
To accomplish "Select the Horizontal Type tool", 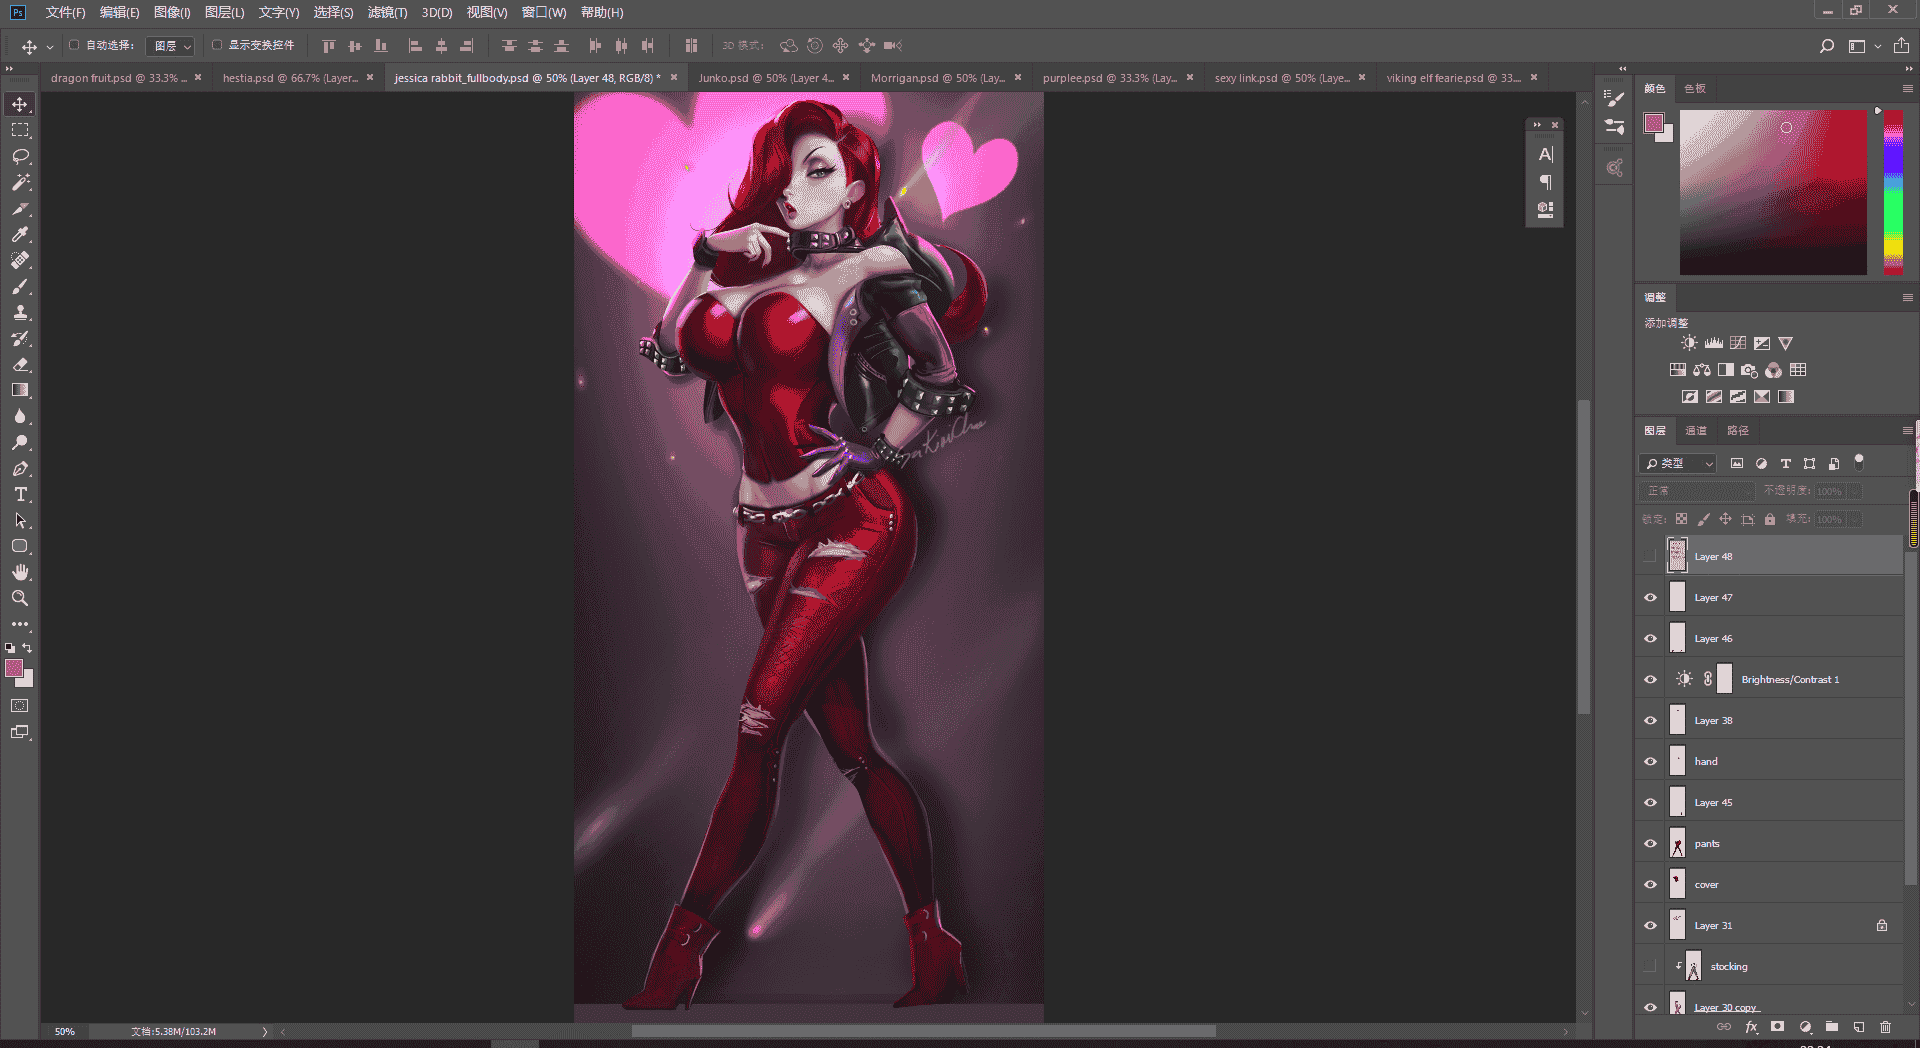I will point(20,495).
